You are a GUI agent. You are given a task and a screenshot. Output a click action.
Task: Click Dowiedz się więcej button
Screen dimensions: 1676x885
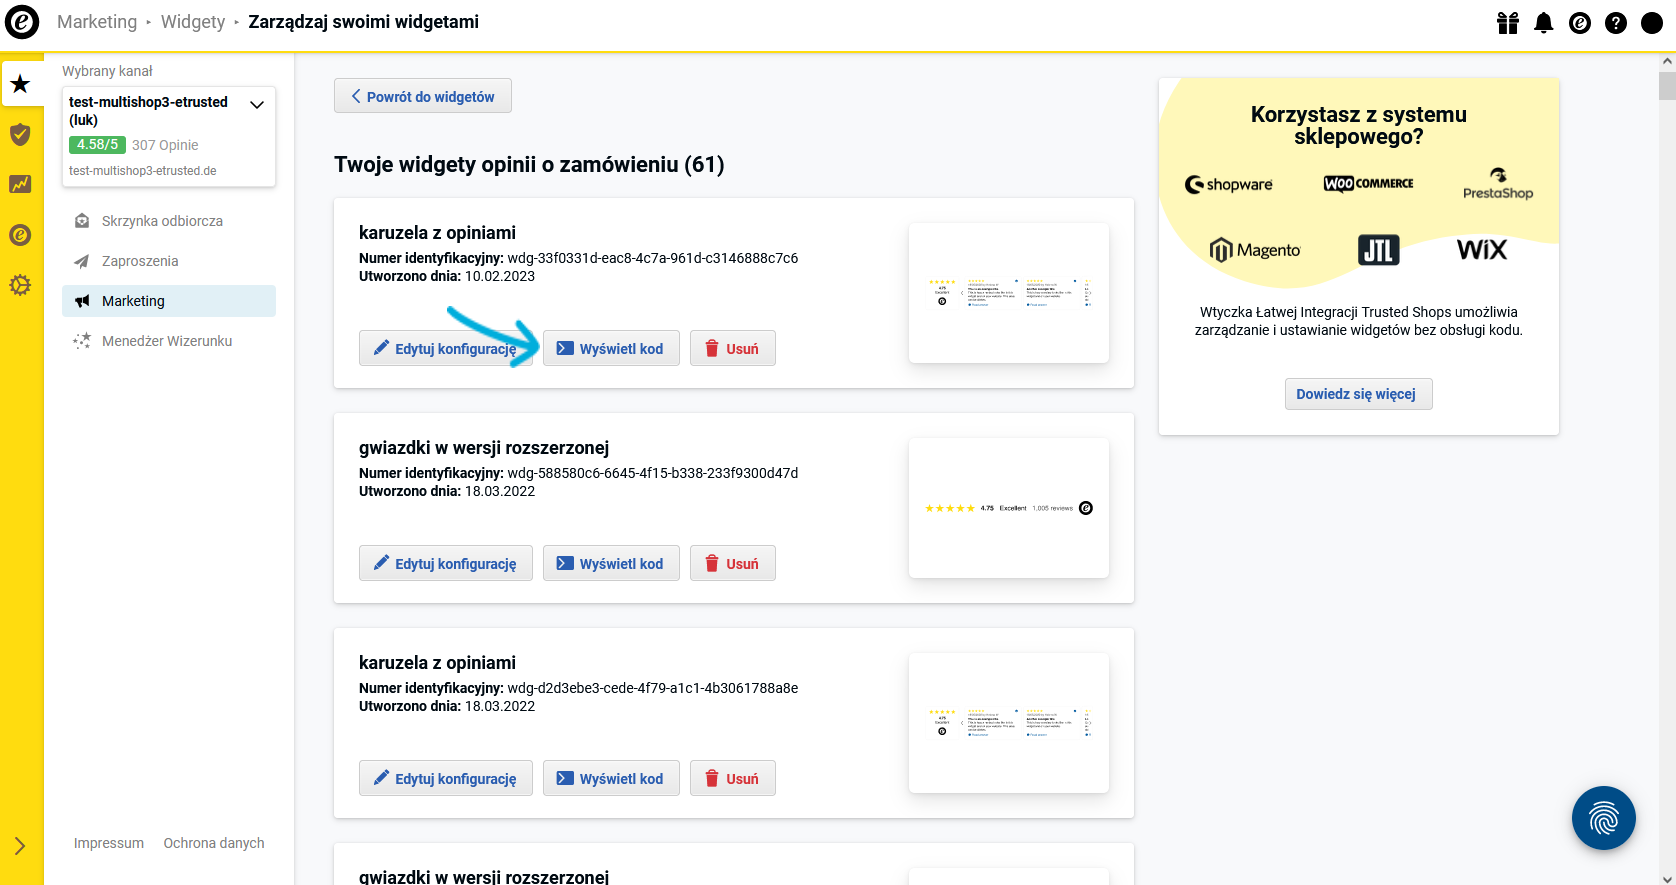pyautogui.click(x=1358, y=394)
